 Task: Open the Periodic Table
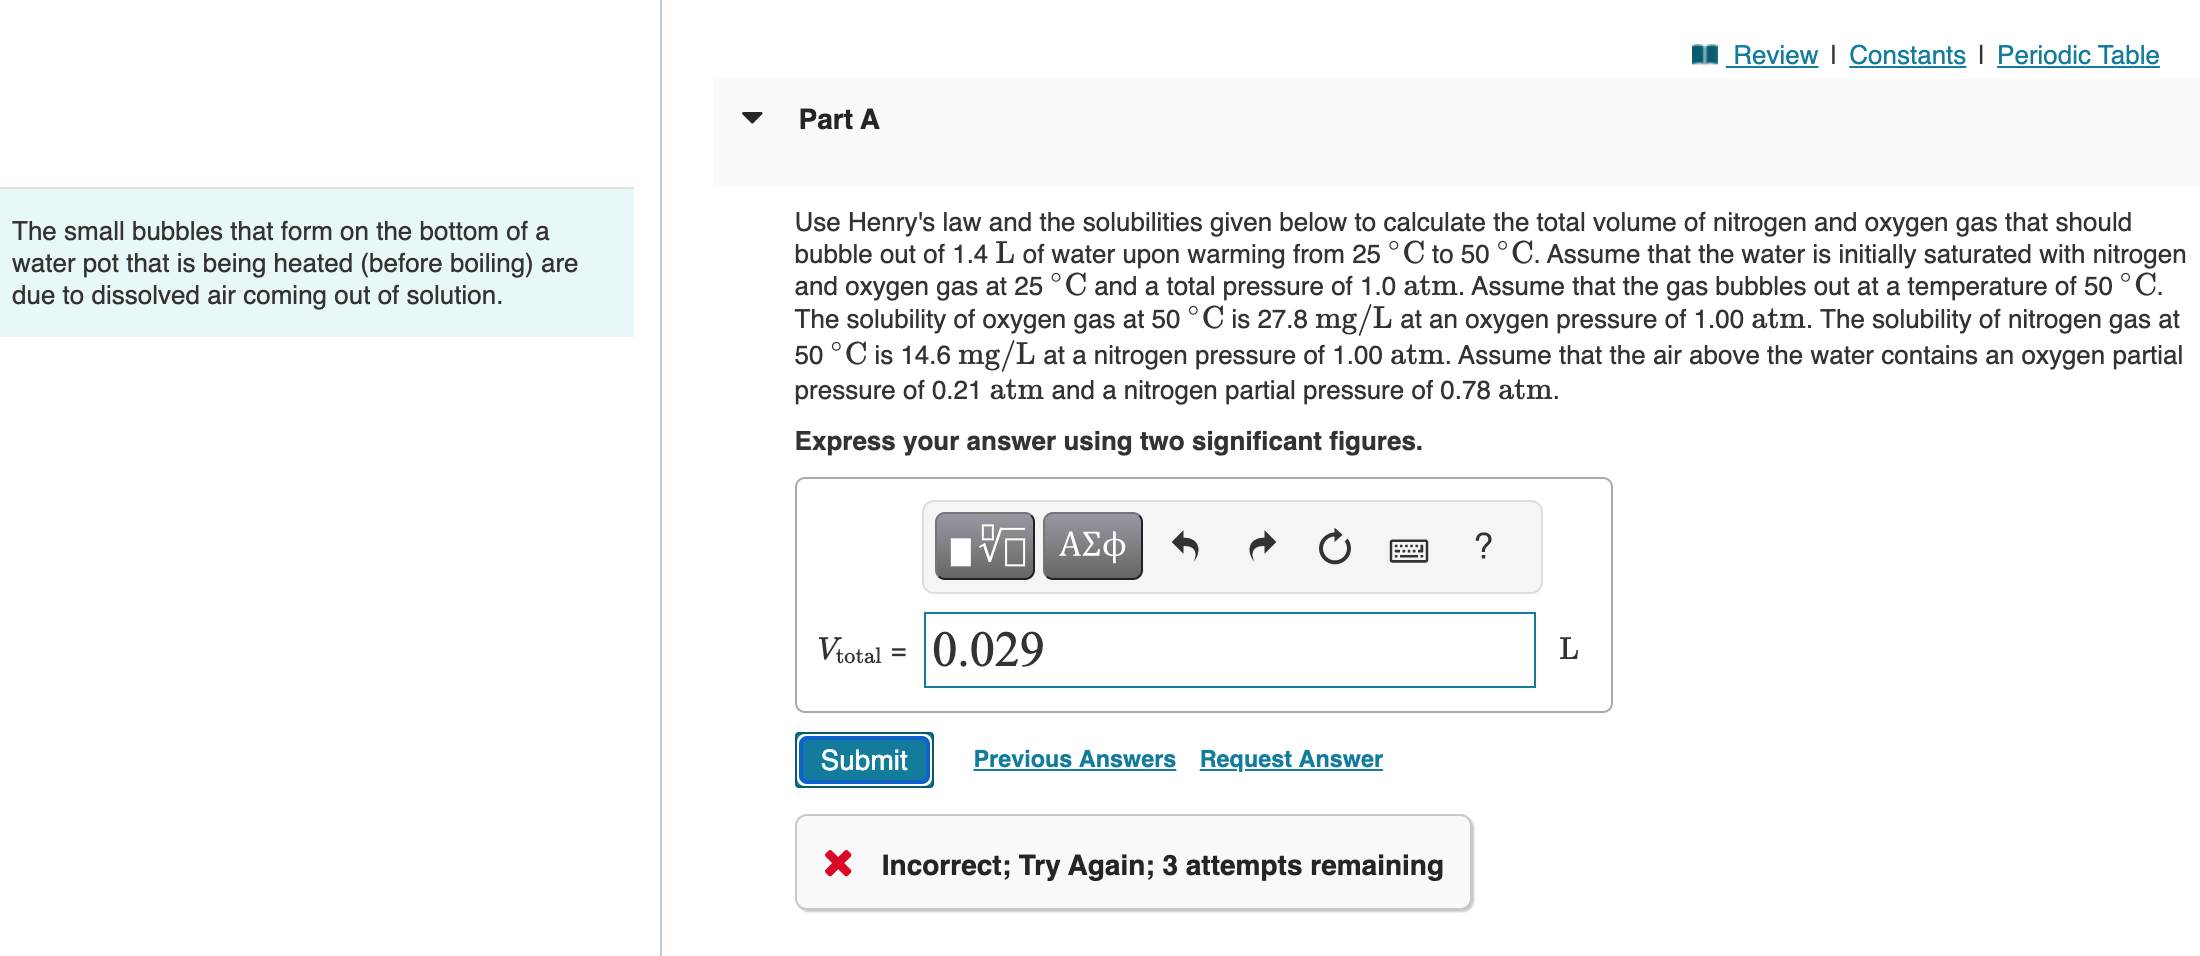[2077, 55]
